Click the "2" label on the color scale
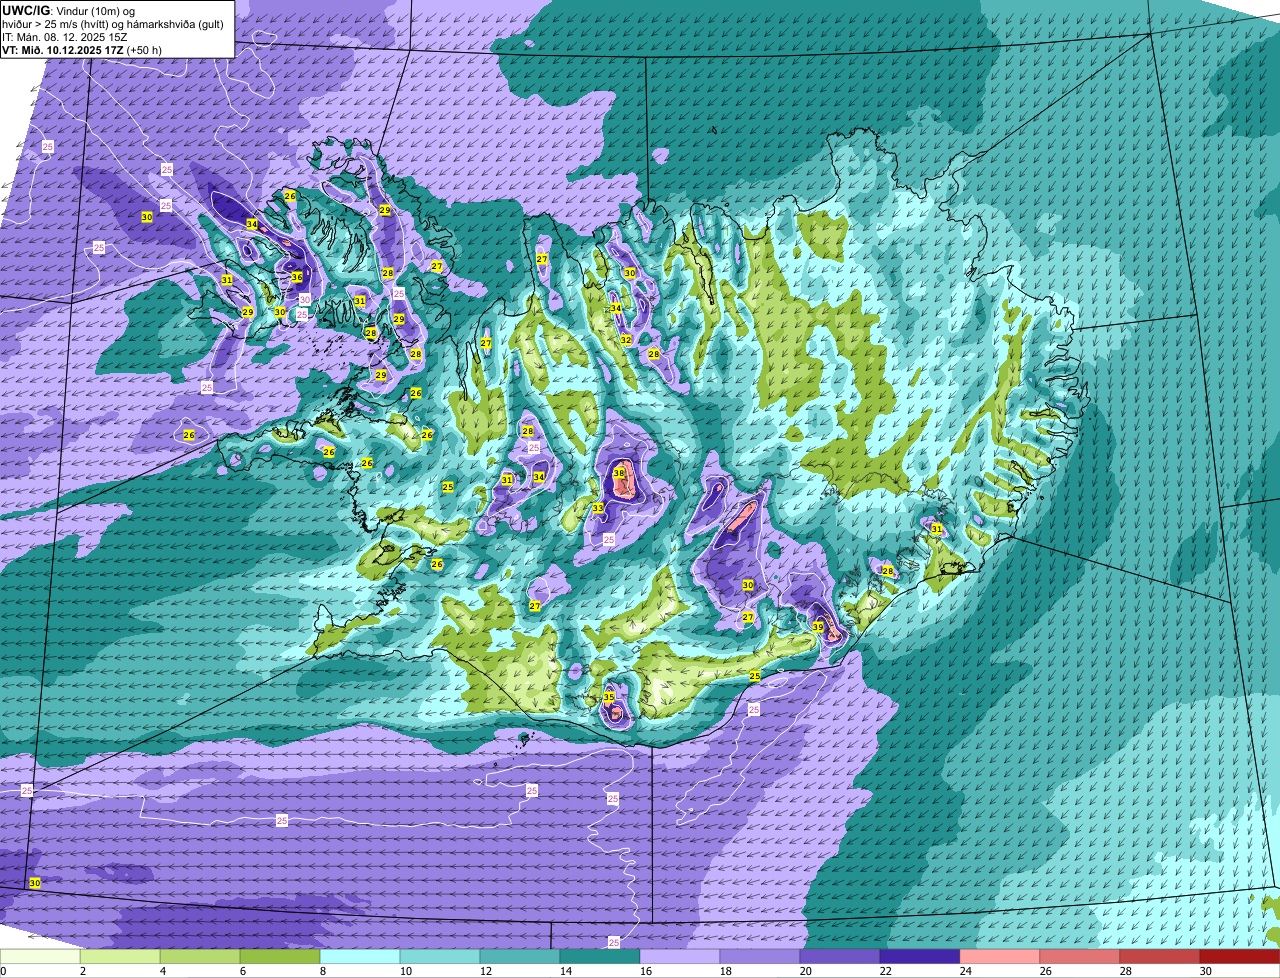Screen dimensions: 1280x978 point(82,971)
